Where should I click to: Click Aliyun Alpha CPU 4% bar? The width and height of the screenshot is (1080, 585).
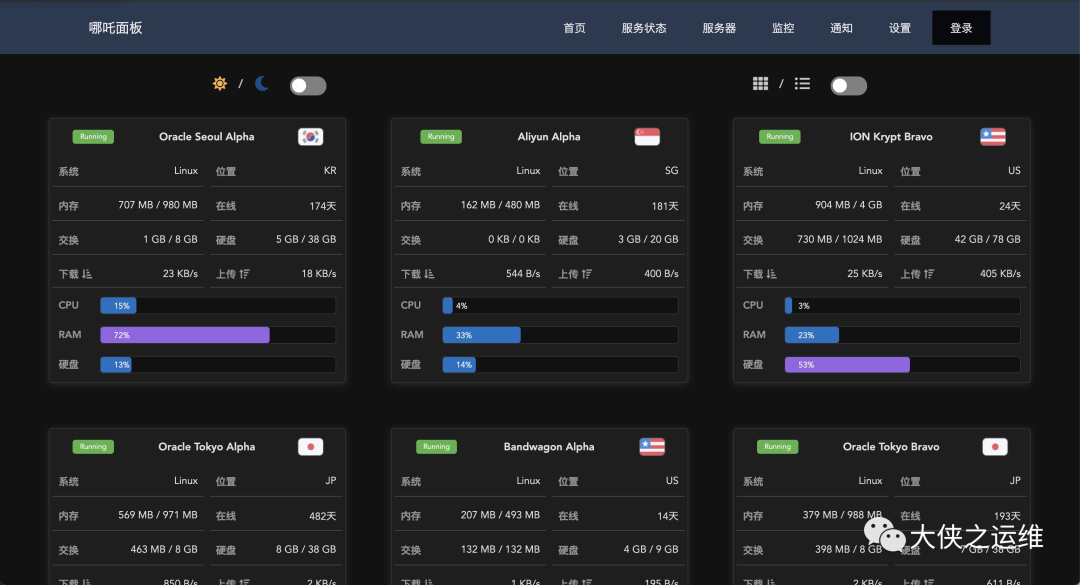560,305
